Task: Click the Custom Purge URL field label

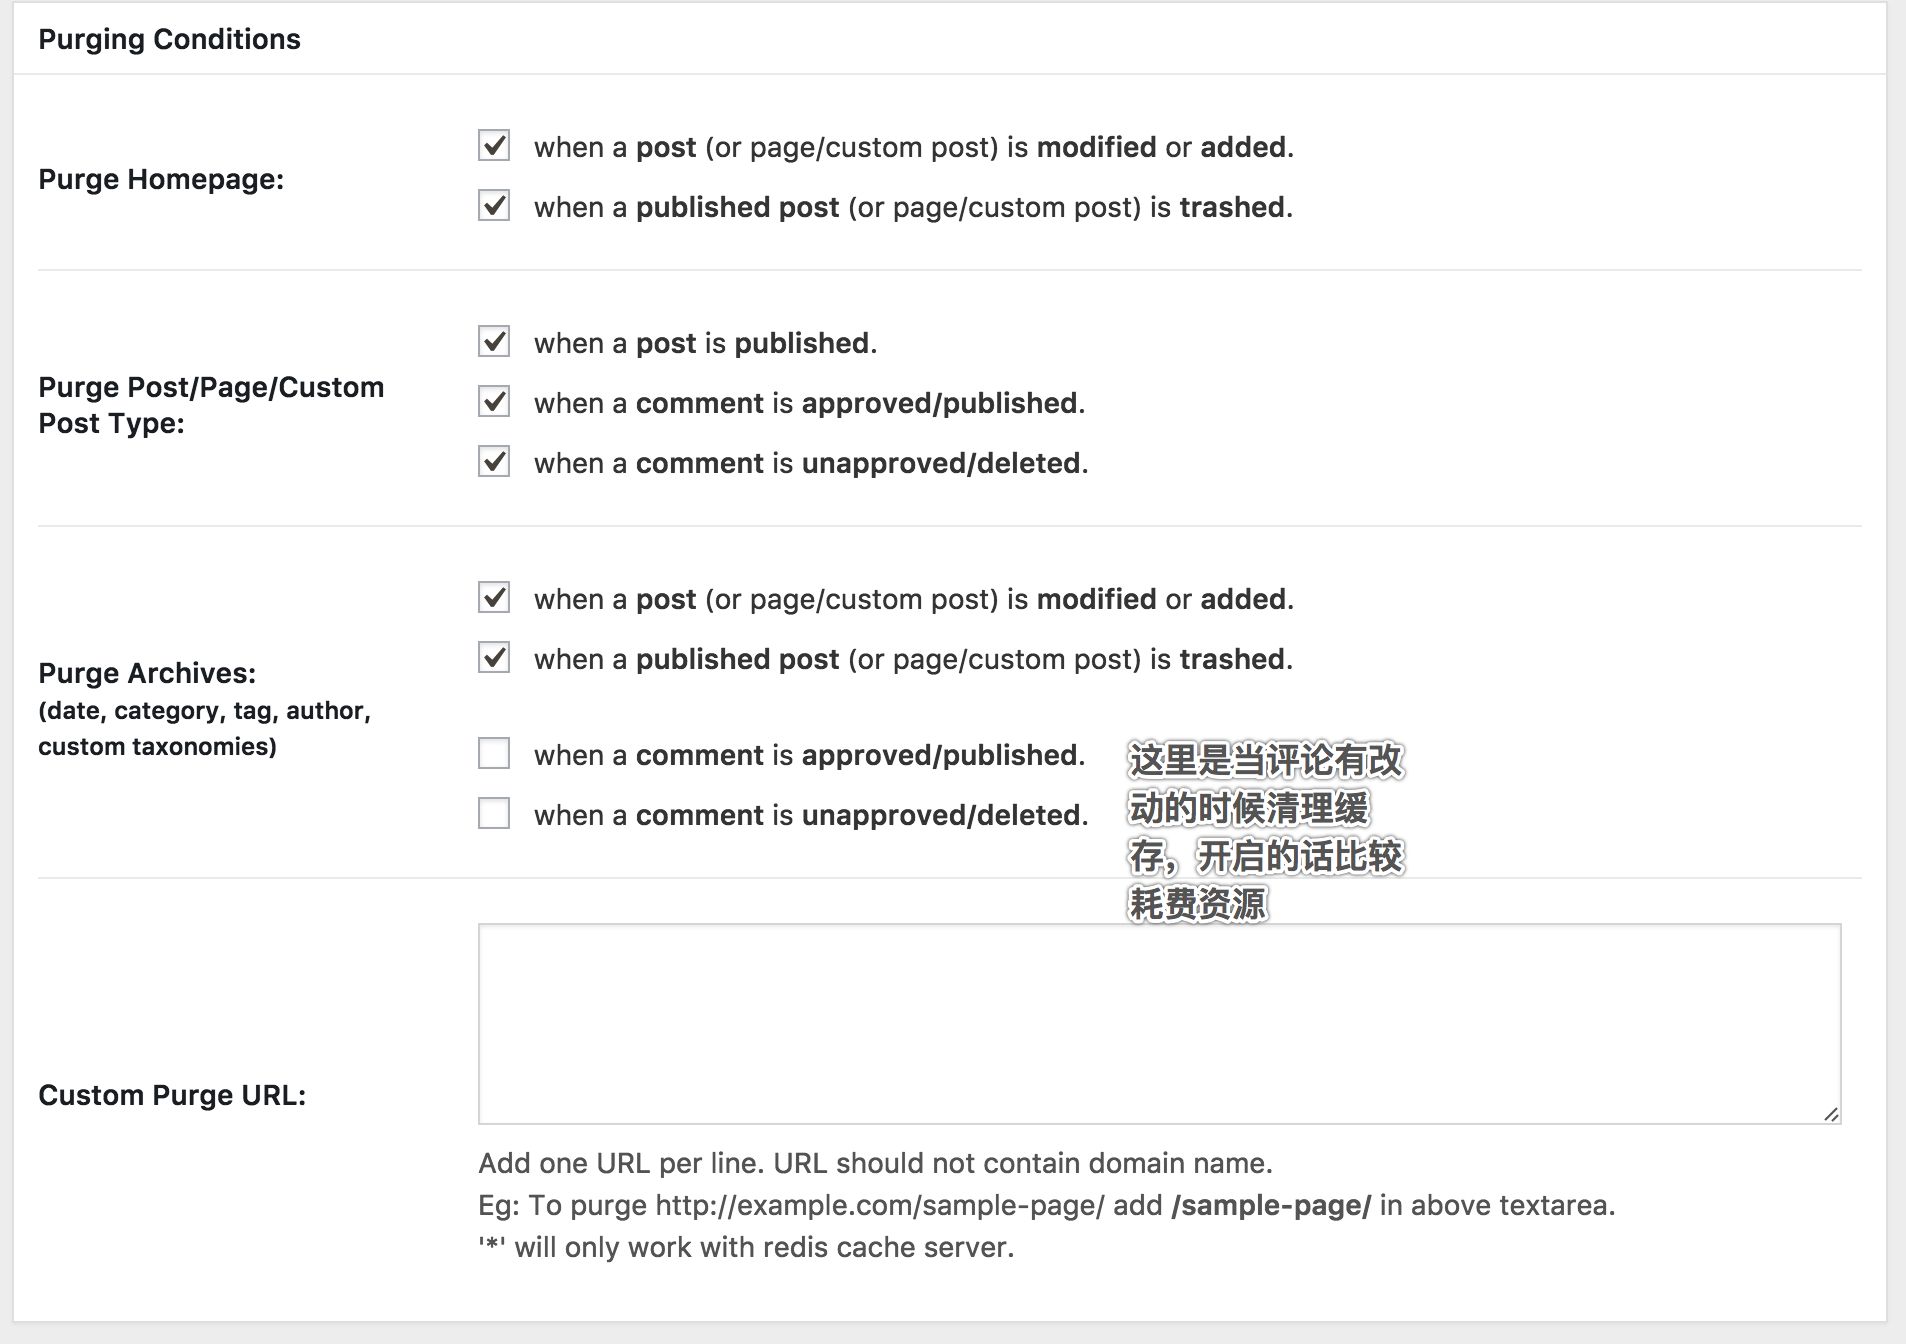Action: click(x=172, y=1095)
